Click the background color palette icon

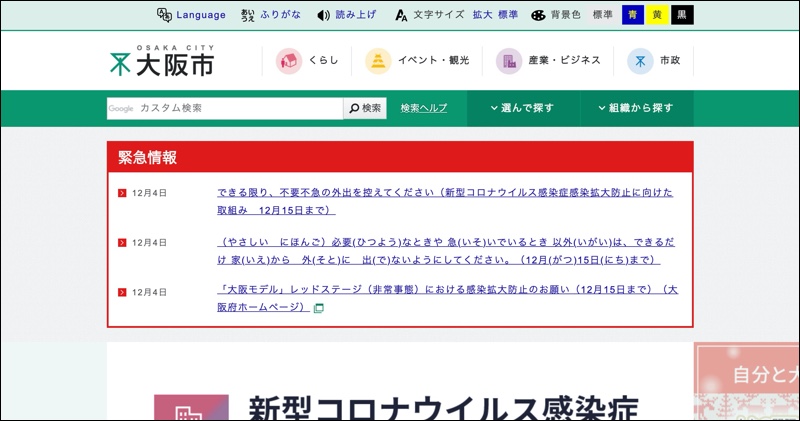coord(538,15)
